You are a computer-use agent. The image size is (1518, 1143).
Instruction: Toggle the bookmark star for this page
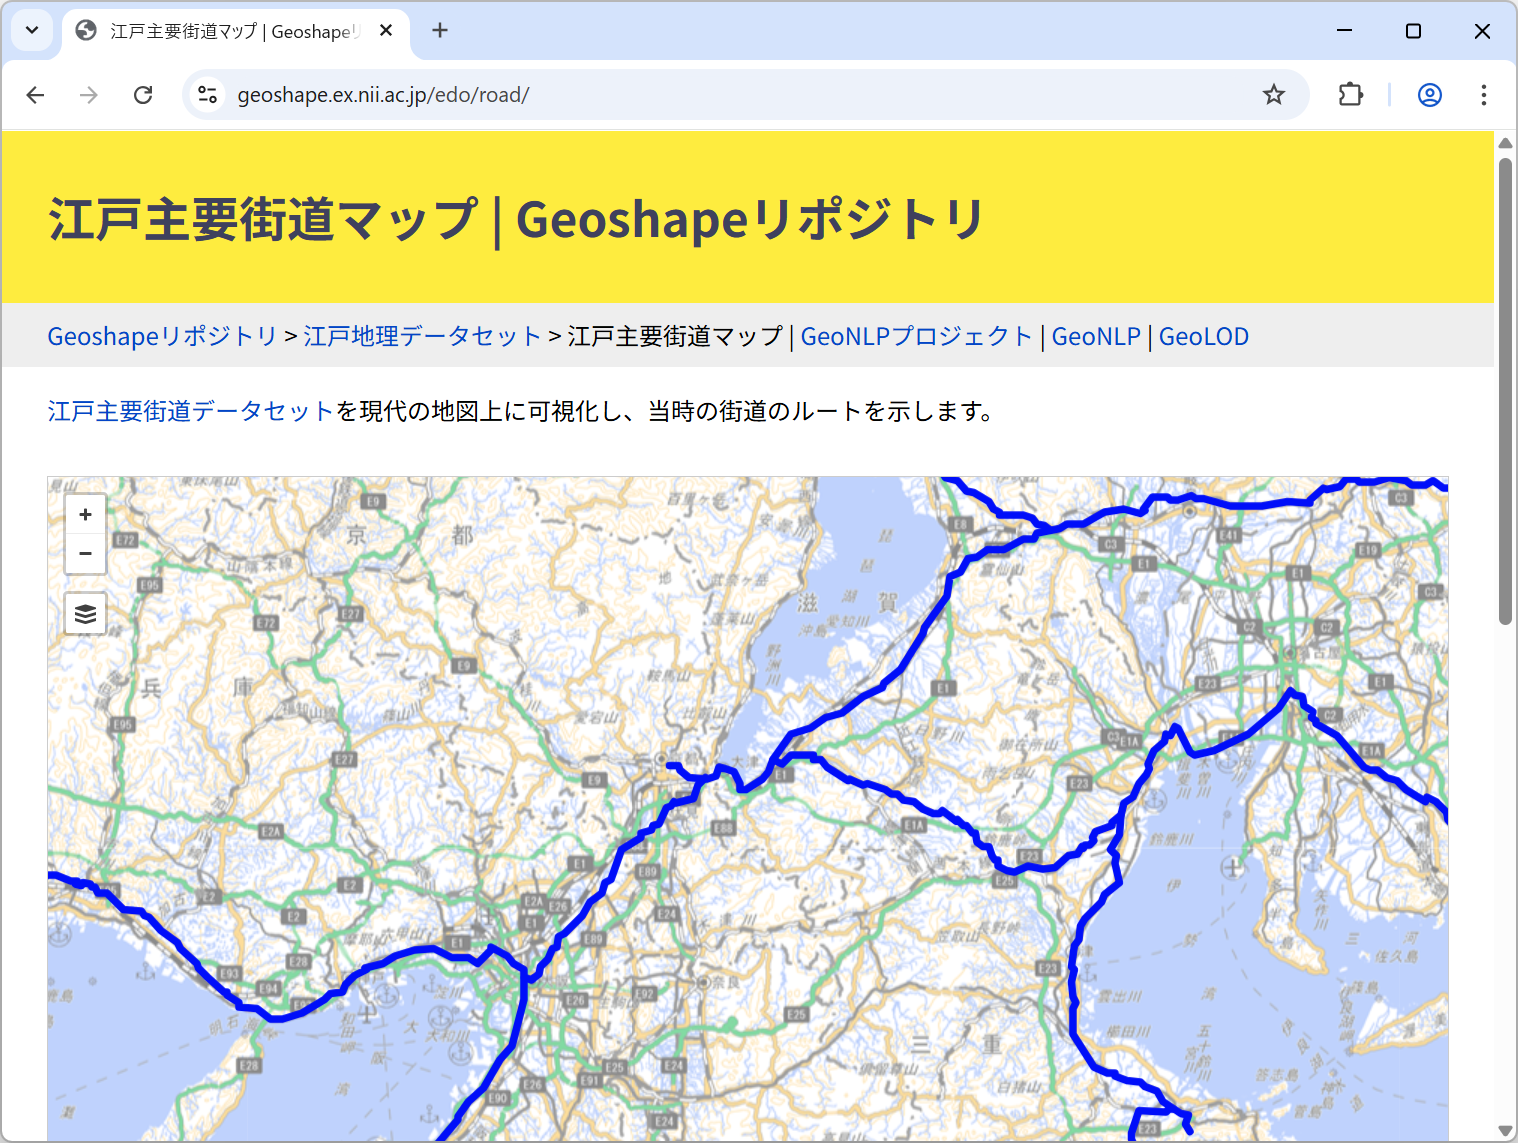tap(1274, 94)
